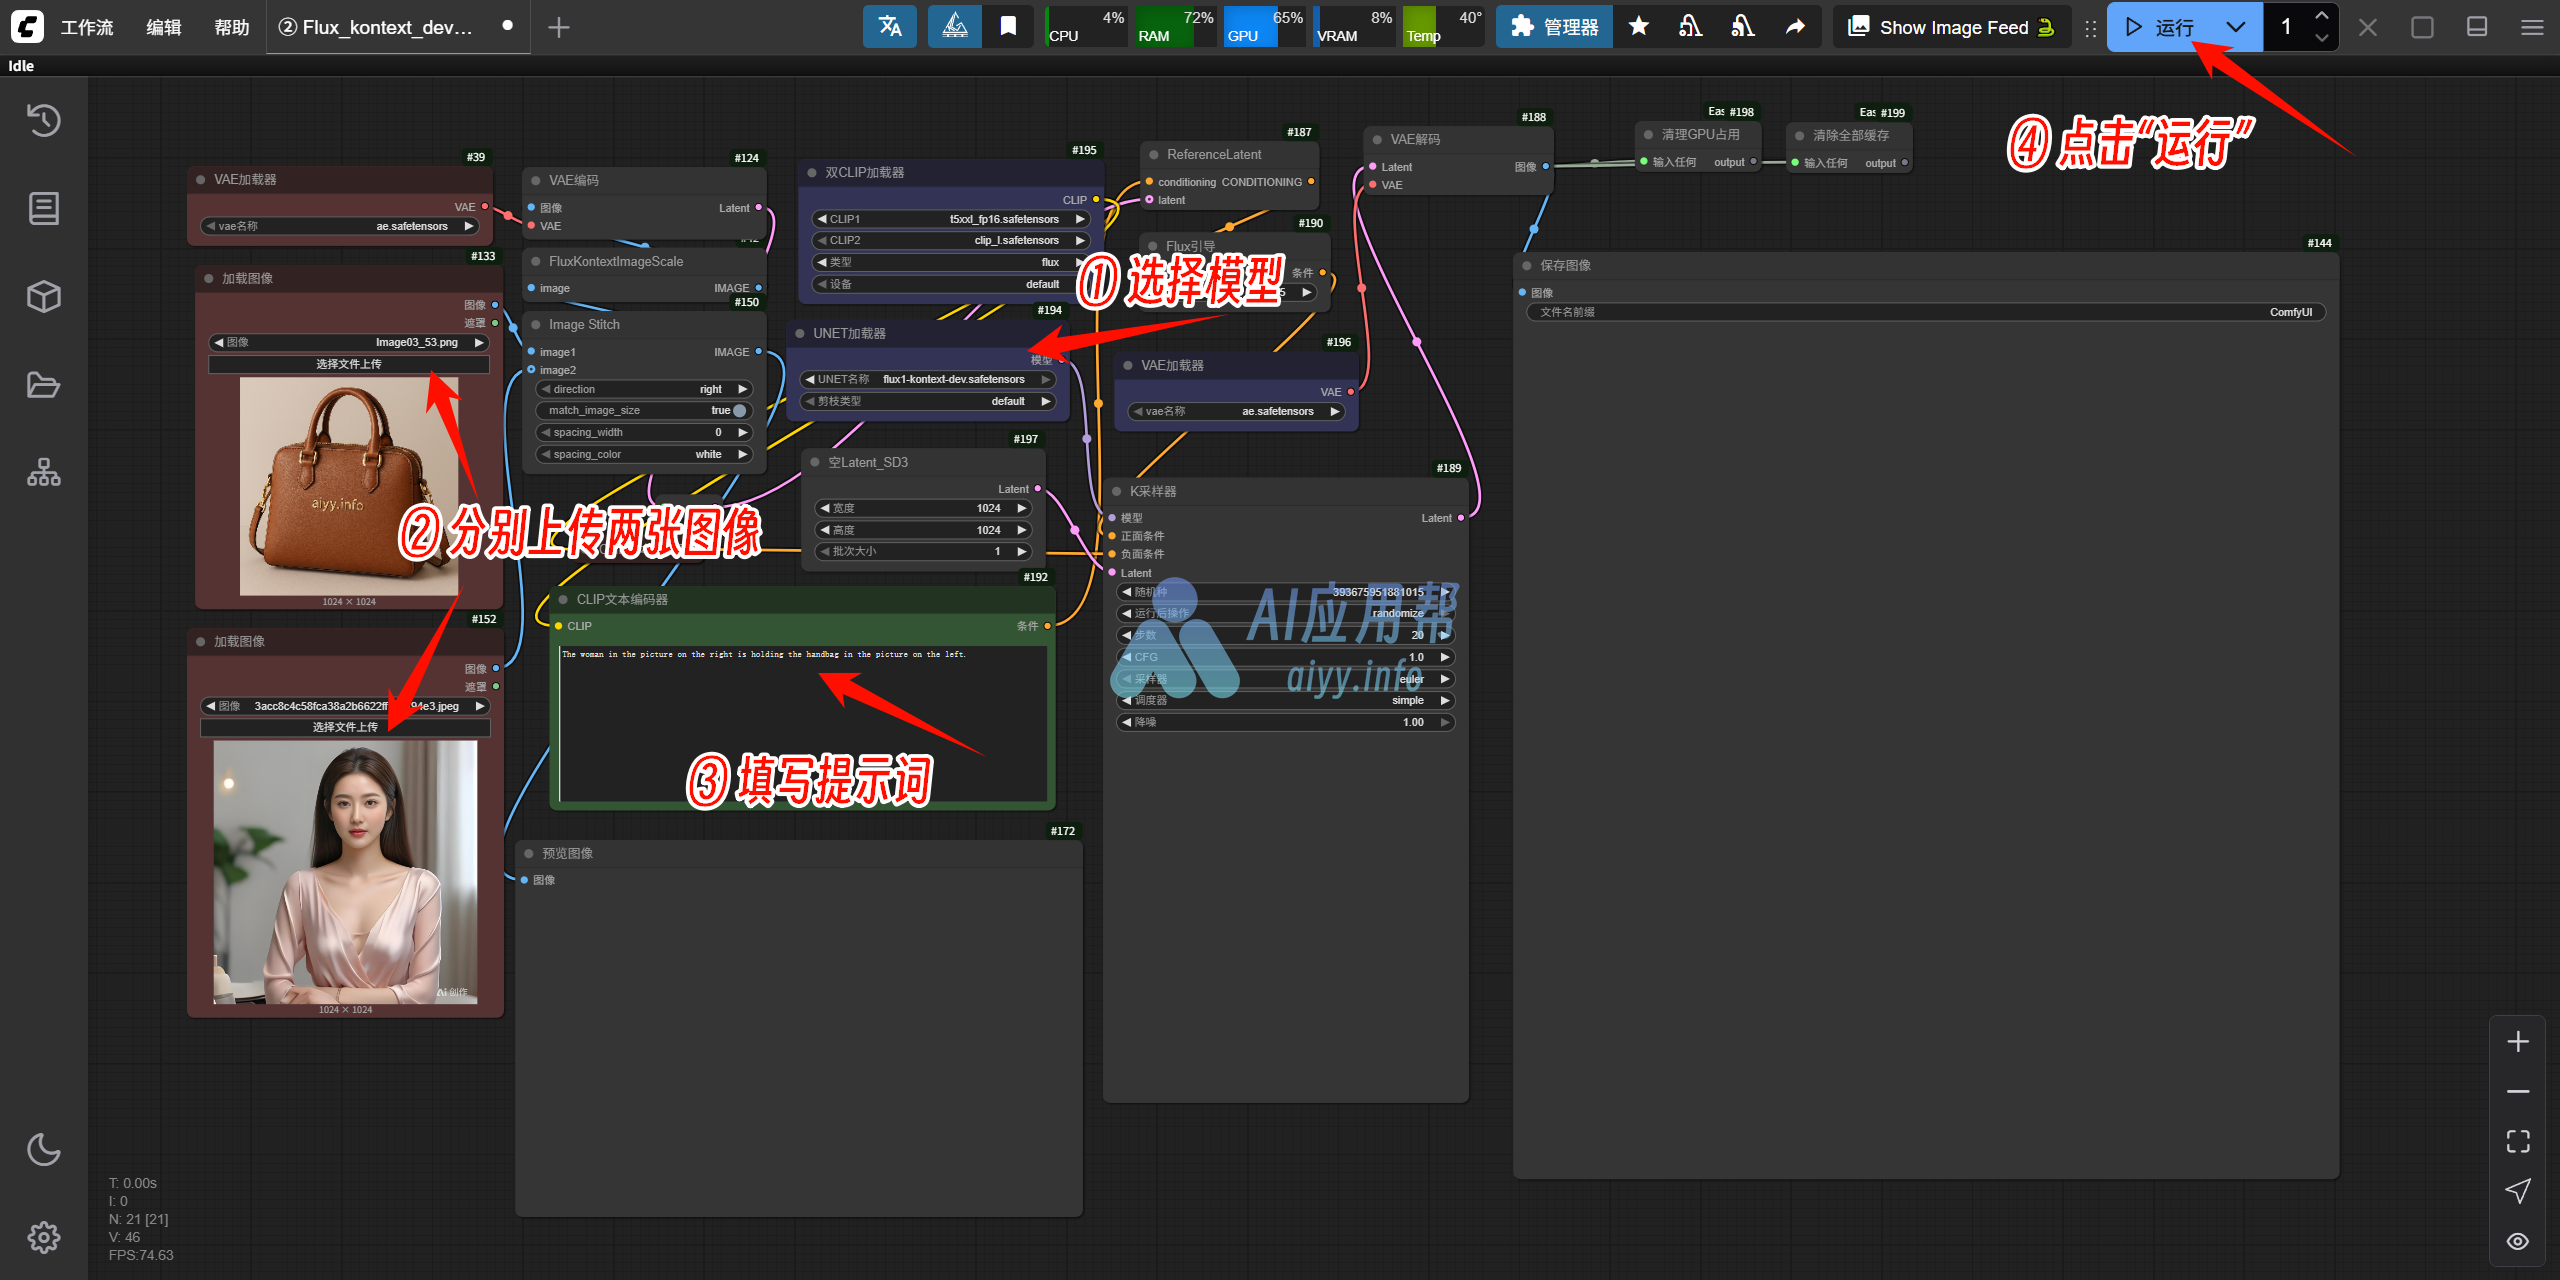Cancel current run X button

point(2367,27)
